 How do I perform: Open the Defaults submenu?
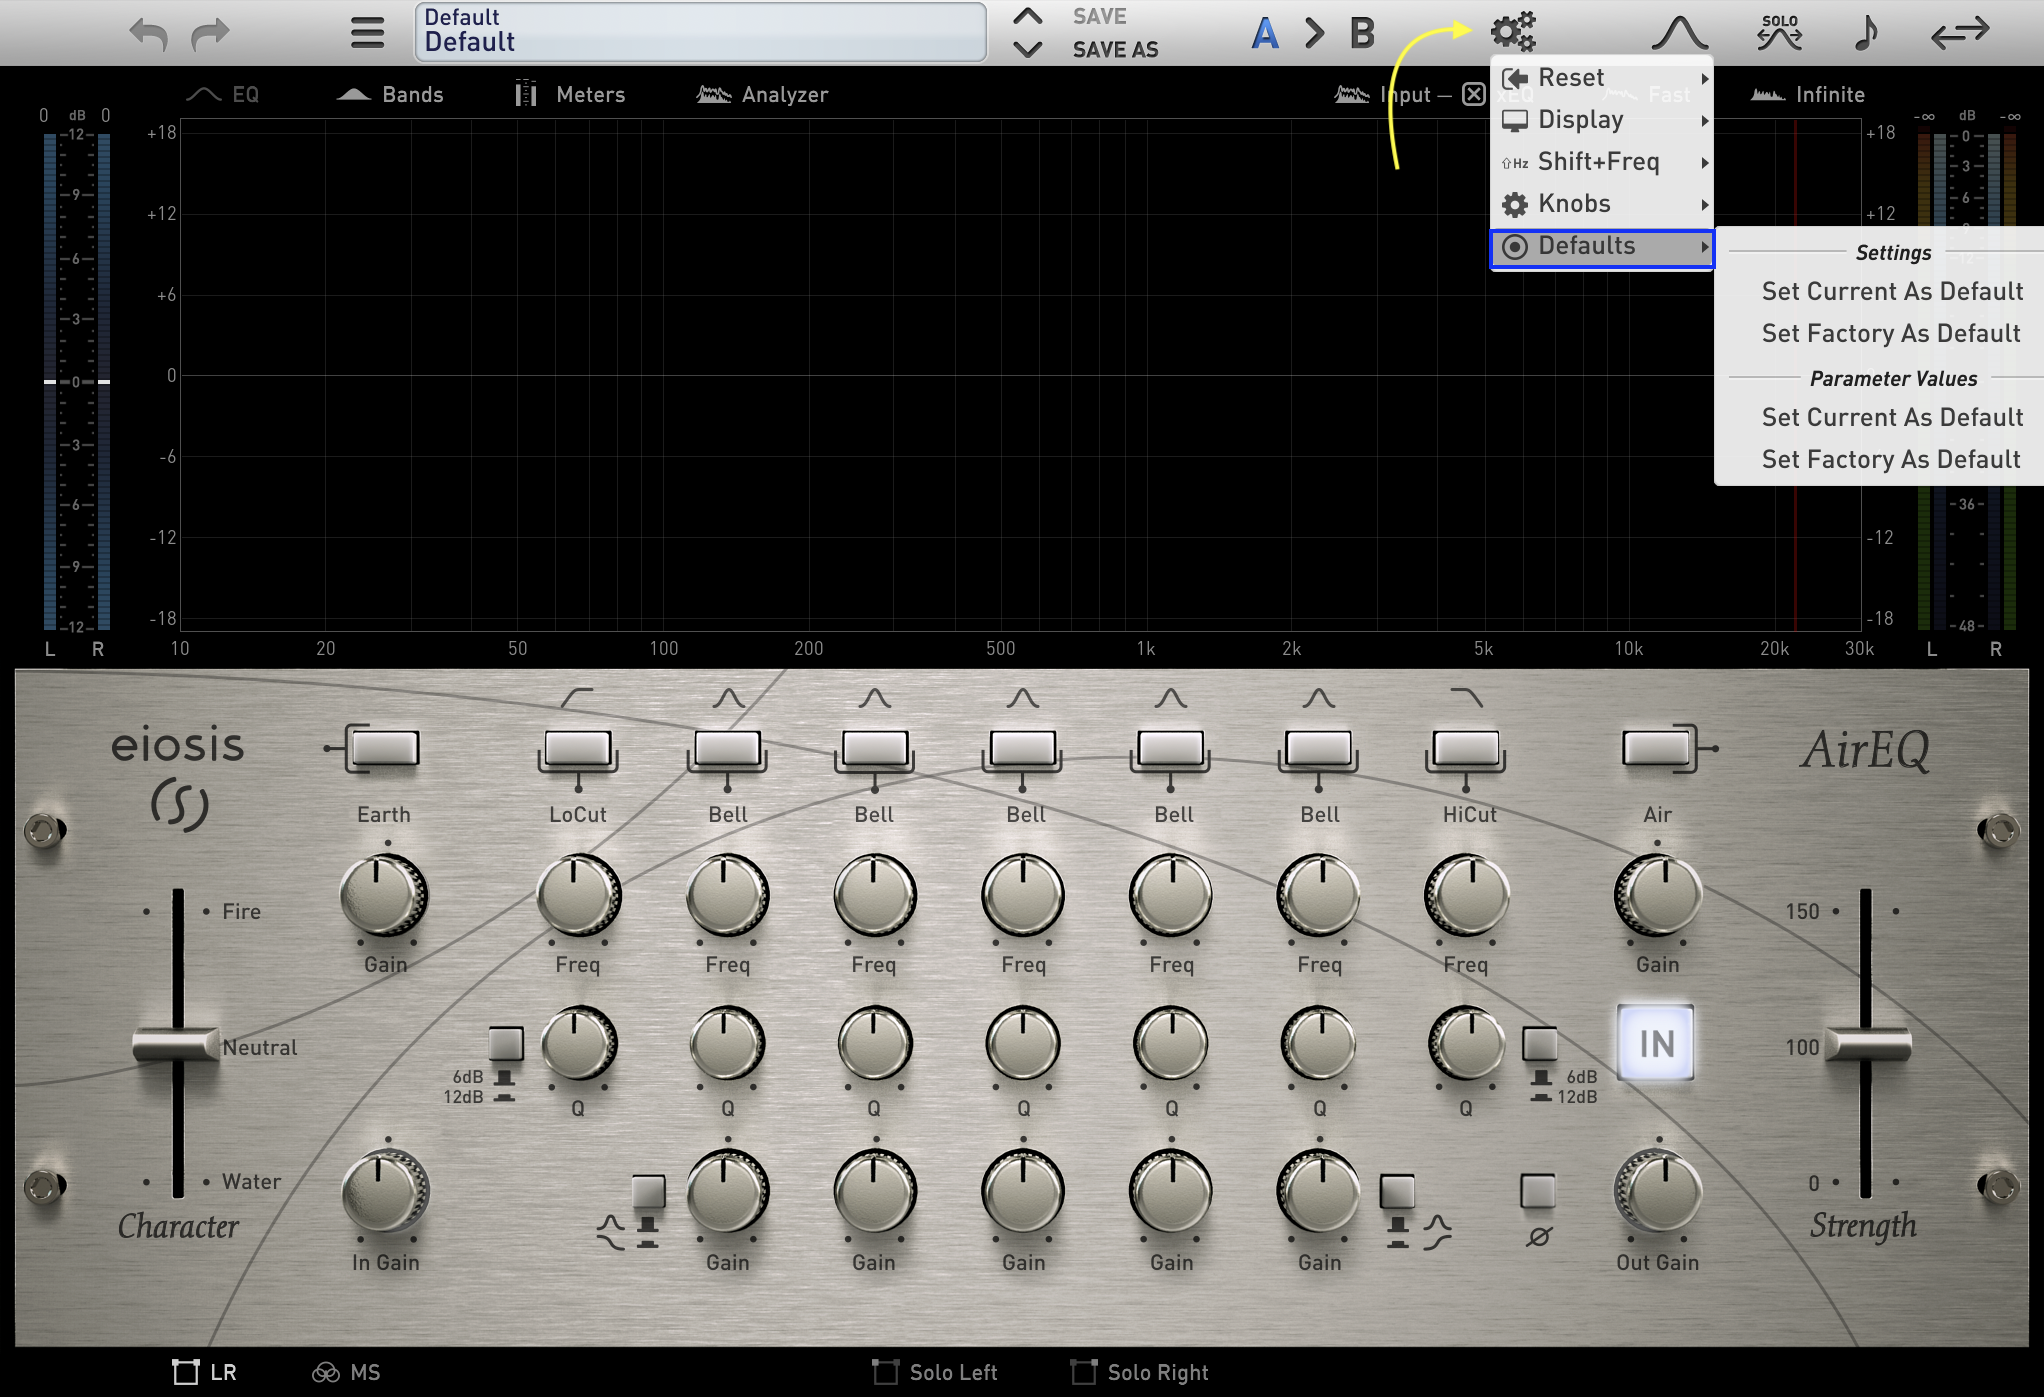point(1602,246)
